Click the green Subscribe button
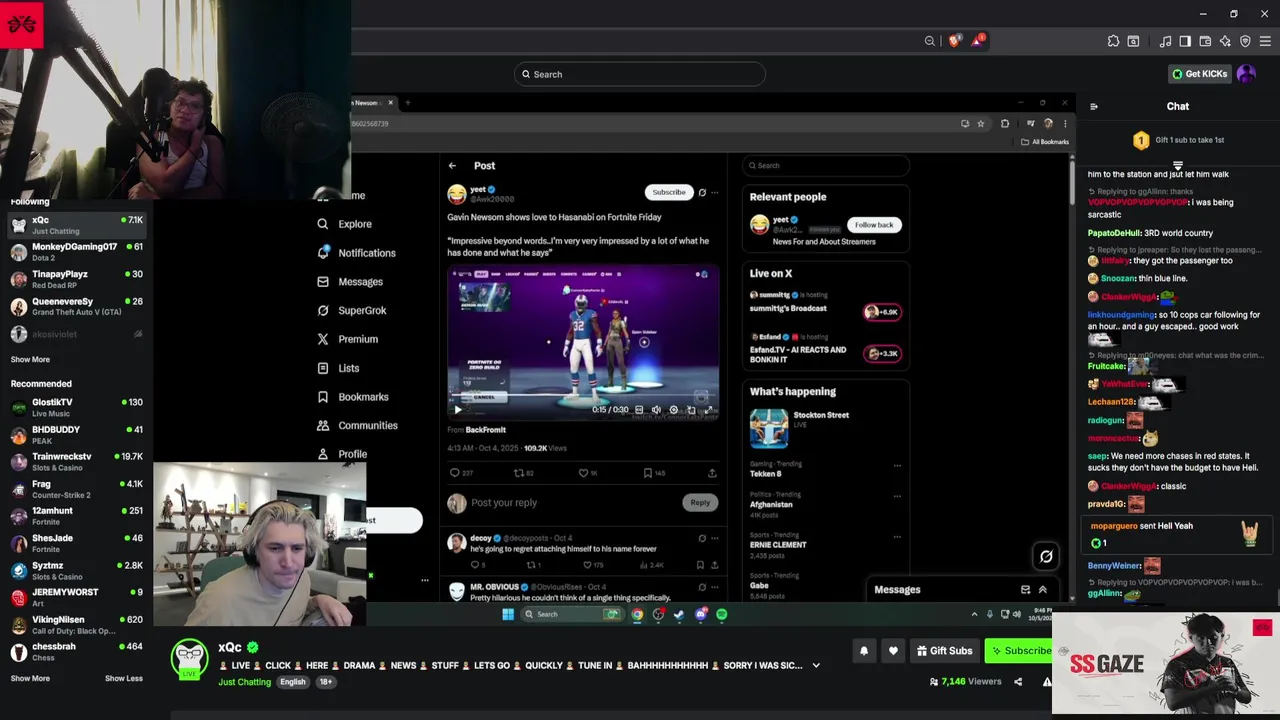Viewport: 1280px width, 720px height. (1019, 651)
